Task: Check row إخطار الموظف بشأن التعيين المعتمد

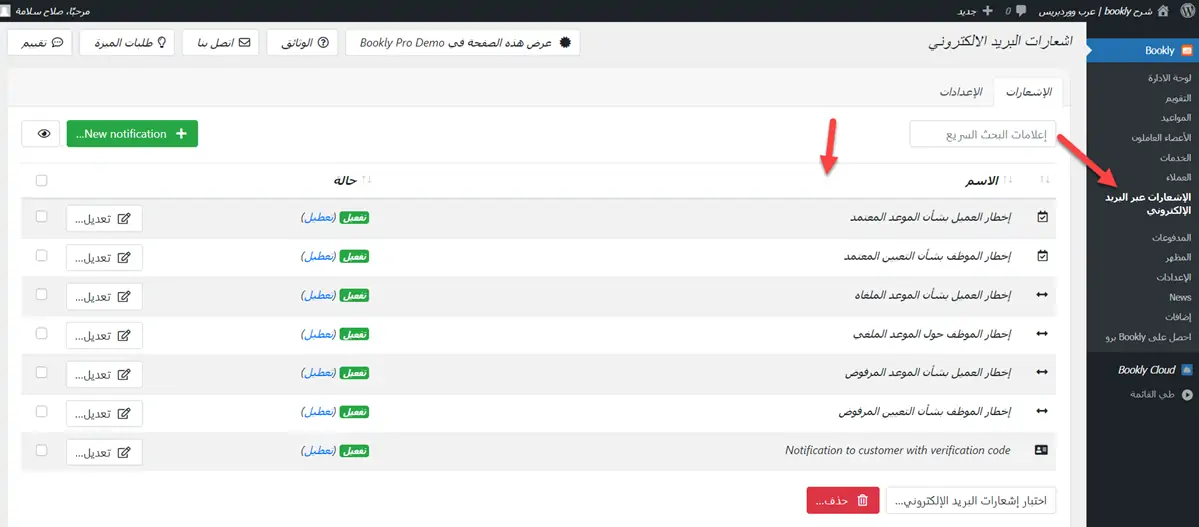Action: click(41, 255)
